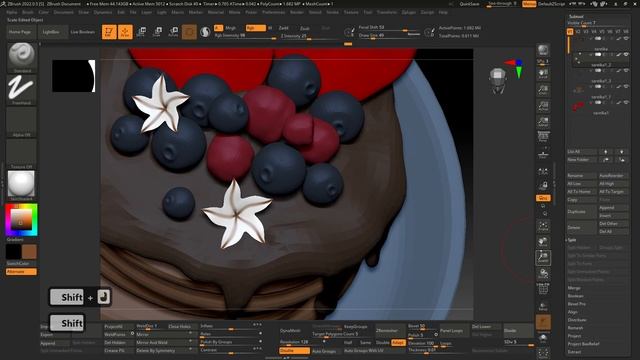The height and width of the screenshot is (360, 640).
Task: Expand the Remesh section
Action: pos(576,328)
